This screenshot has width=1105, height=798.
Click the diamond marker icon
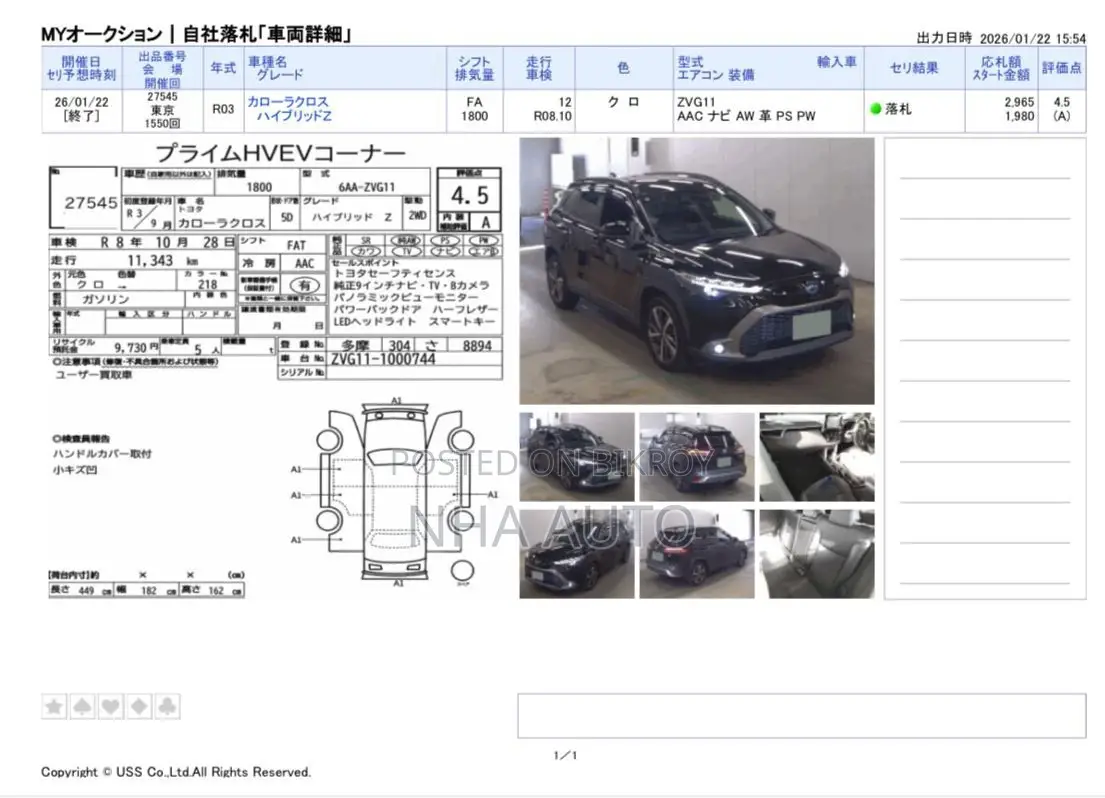(x=139, y=706)
